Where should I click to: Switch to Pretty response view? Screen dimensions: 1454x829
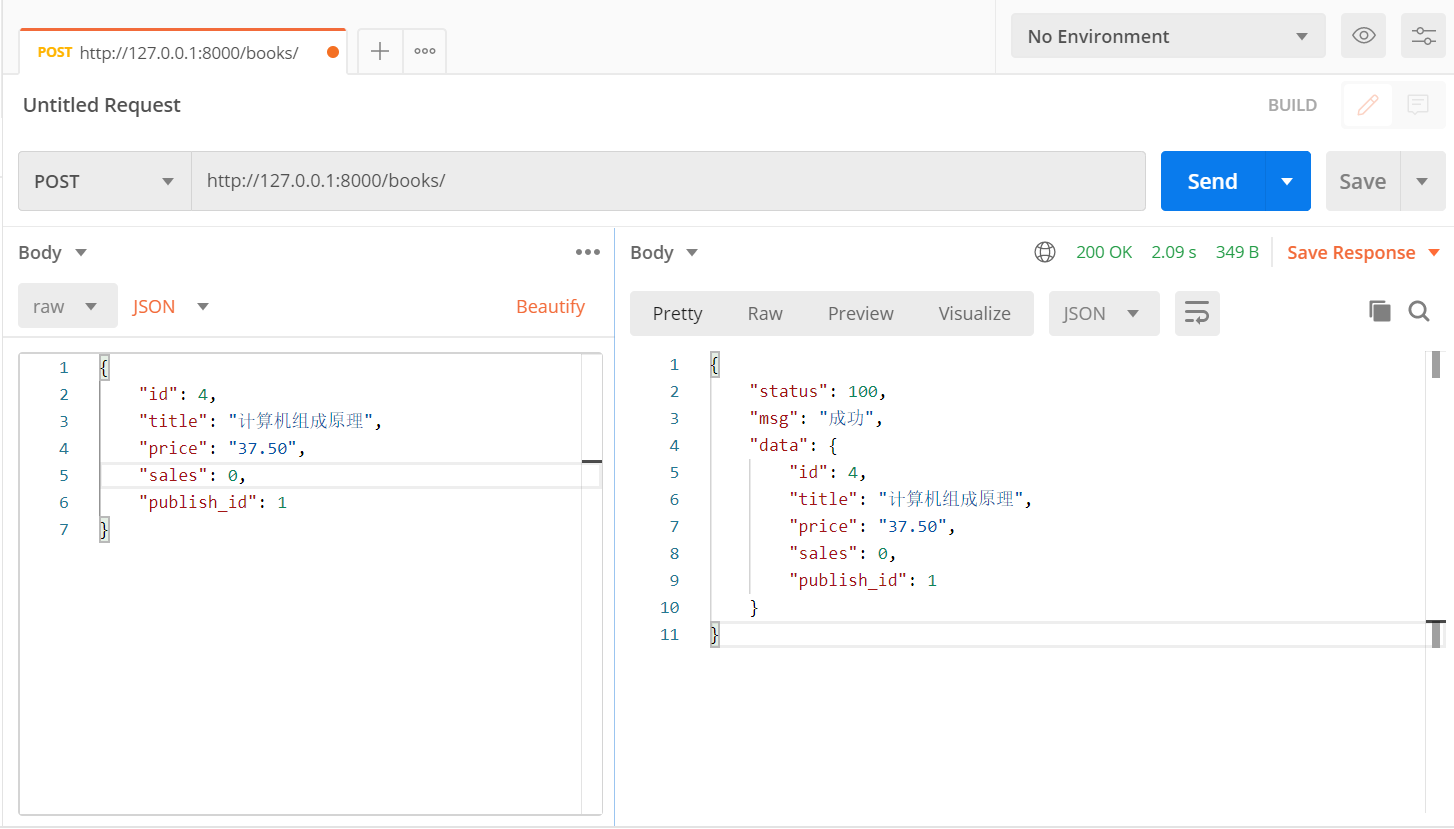point(677,313)
